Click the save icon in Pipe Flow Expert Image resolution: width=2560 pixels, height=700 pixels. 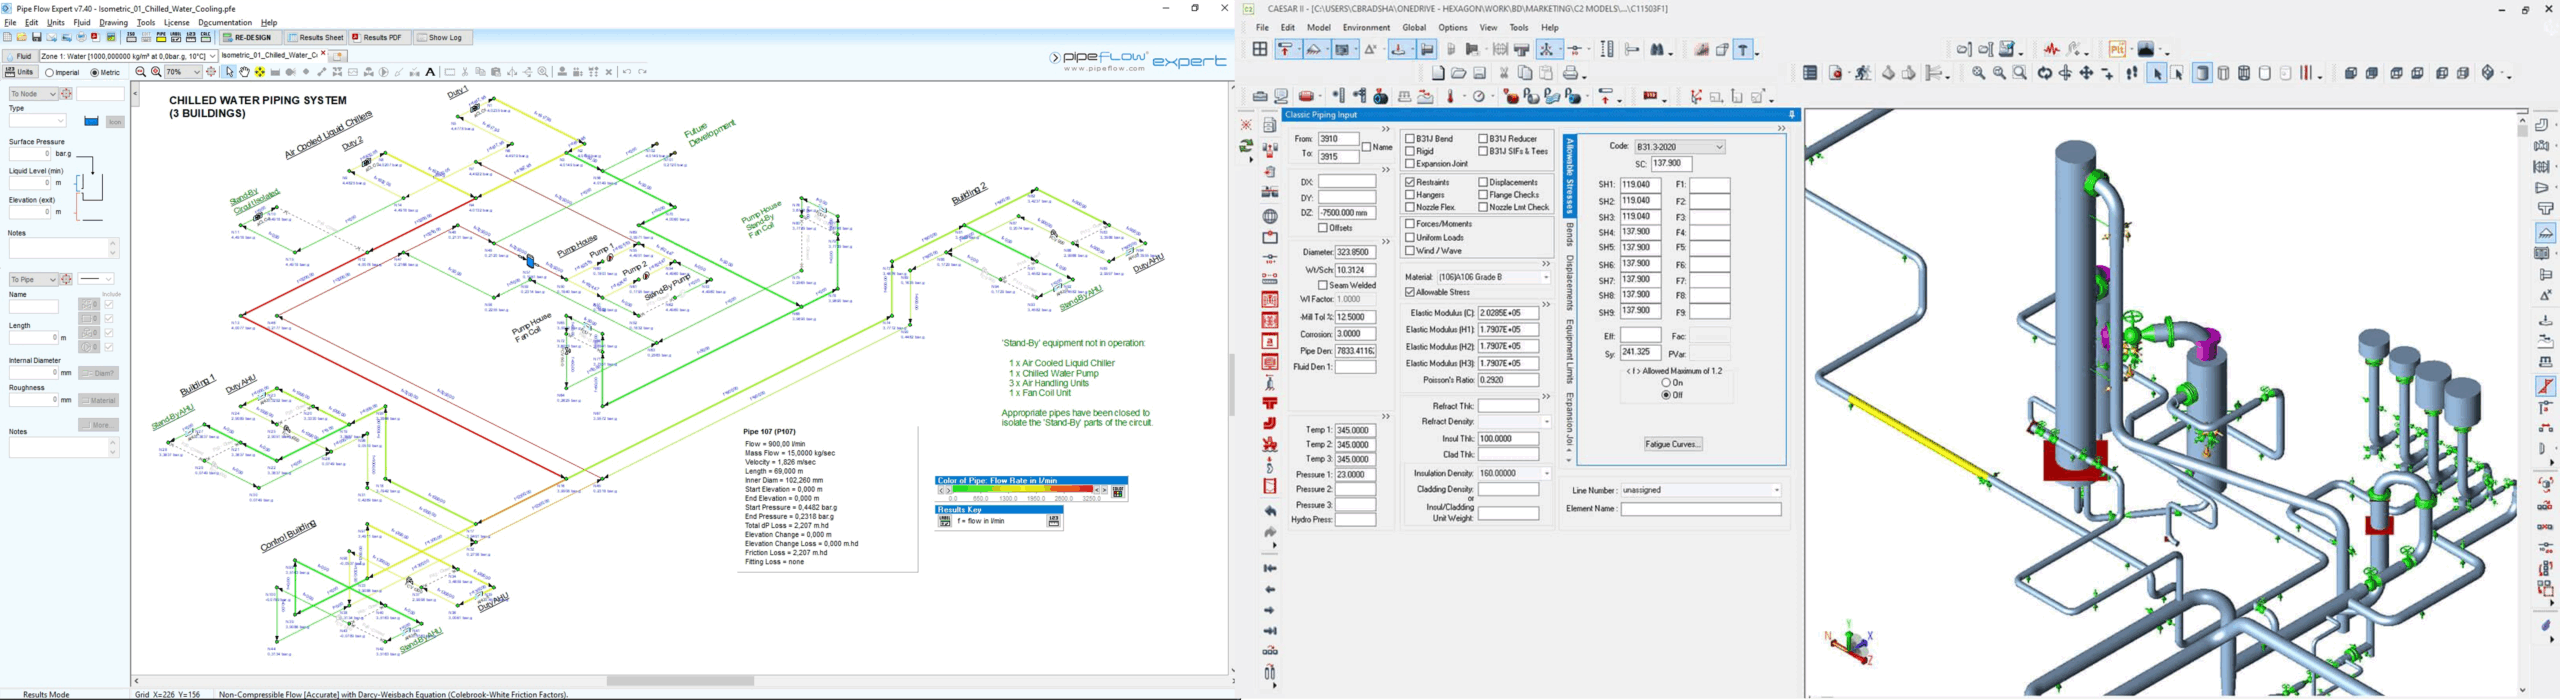pyautogui.click(x=37, y=38)
